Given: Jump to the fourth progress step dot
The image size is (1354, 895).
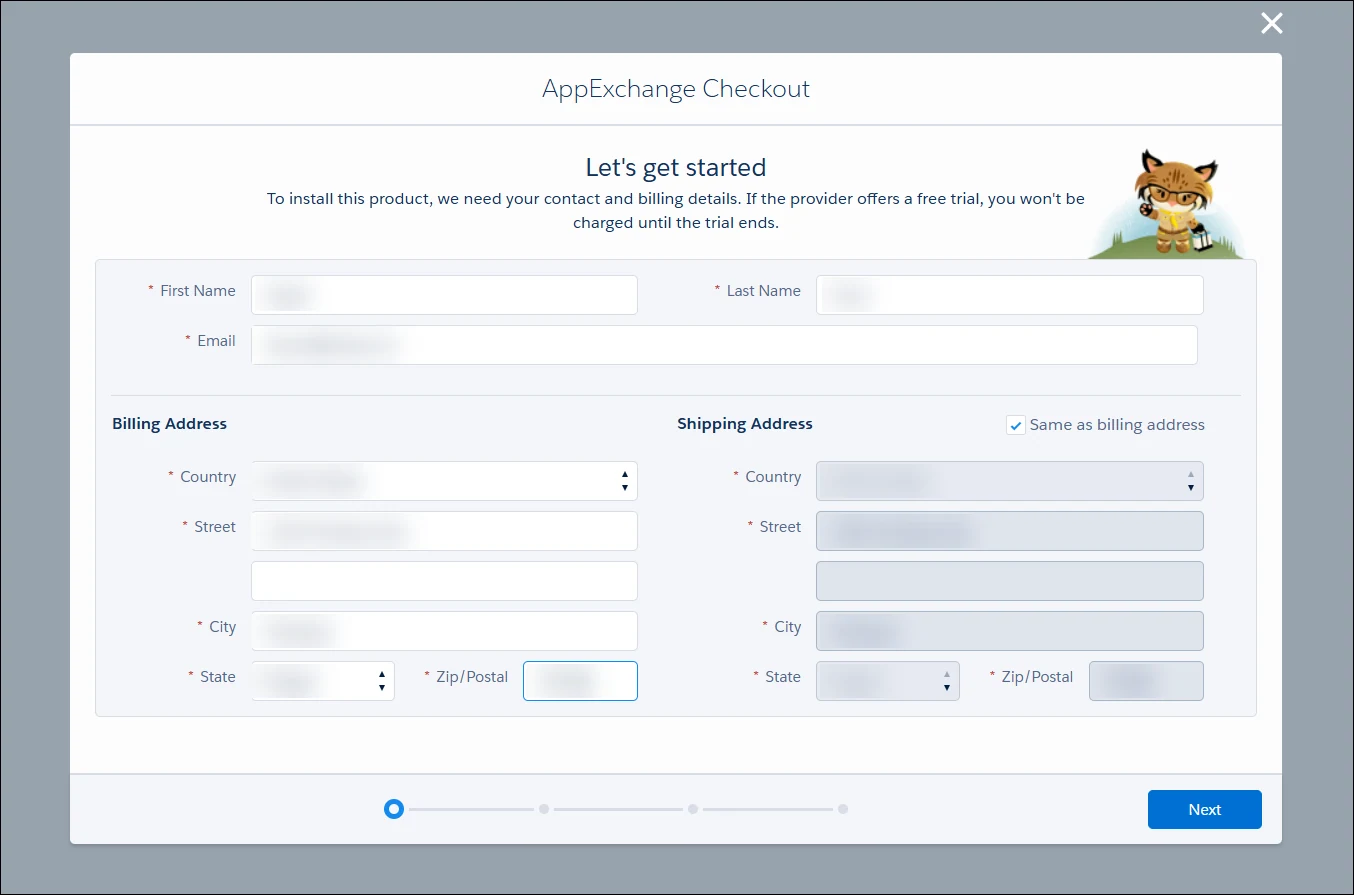Looking at the screenshot, I should [x=843, y=809].
